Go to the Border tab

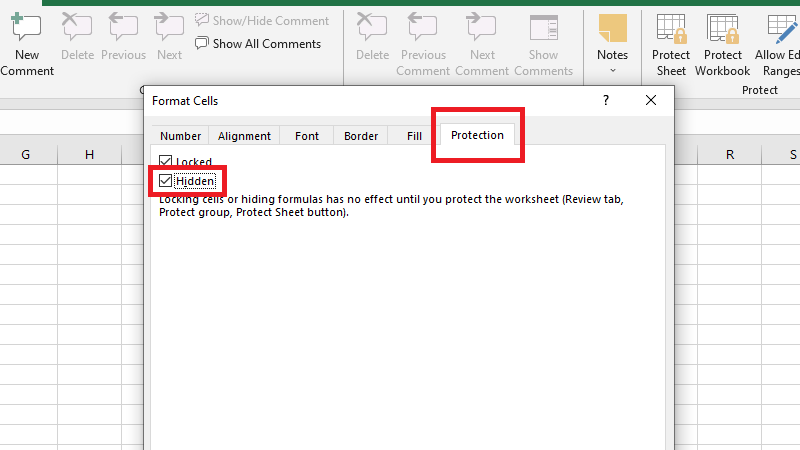[361, 136]
